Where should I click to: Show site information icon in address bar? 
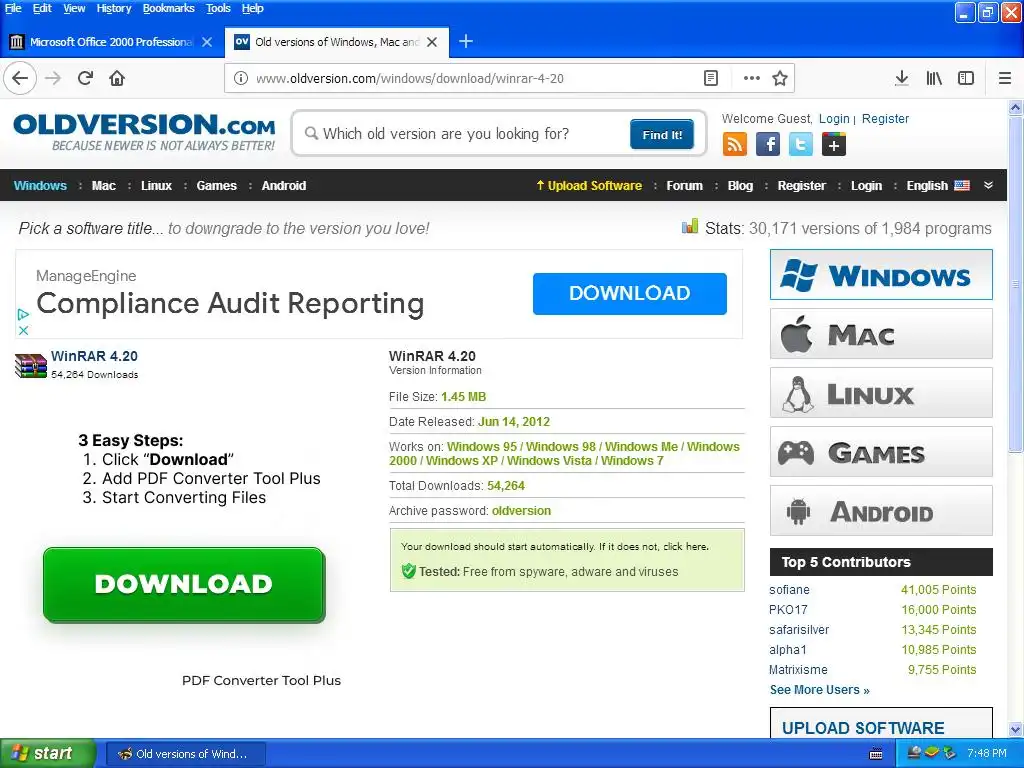(x=241, y=78)
